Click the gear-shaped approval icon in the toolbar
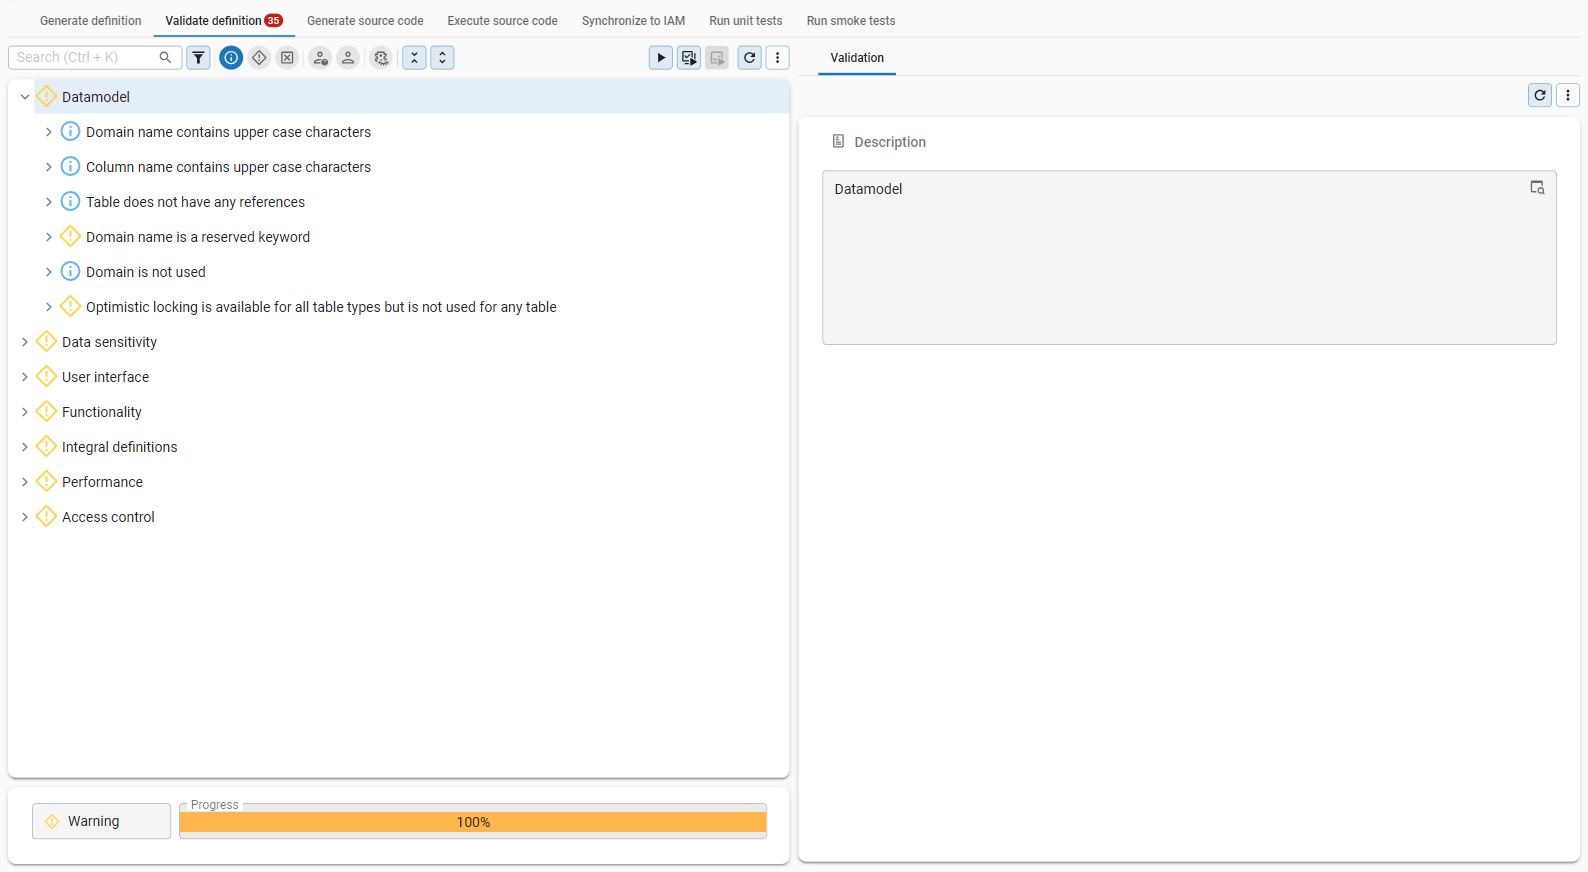The width and height of the screenshot is (1588, 872). (381, 58)
